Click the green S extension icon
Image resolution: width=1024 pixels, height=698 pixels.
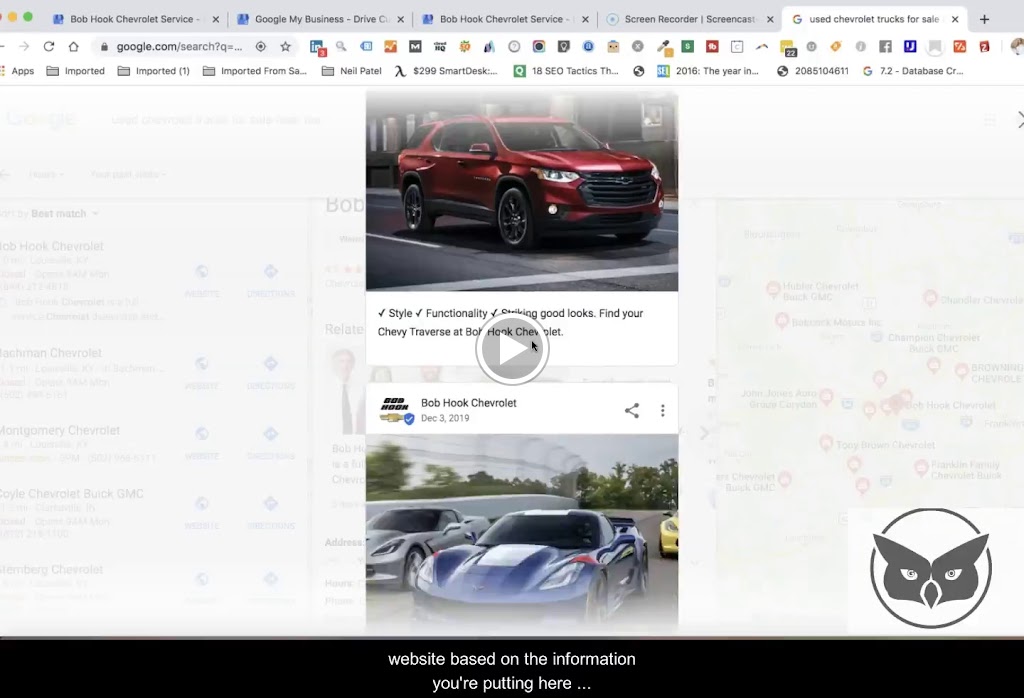(x=688, y=46)
